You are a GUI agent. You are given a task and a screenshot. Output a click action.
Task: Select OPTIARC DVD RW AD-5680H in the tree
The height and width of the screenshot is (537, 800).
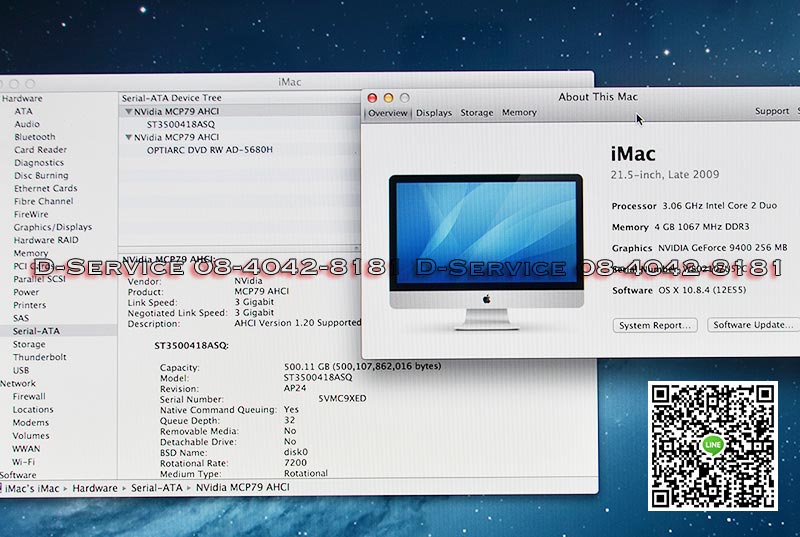coord(210,150)
